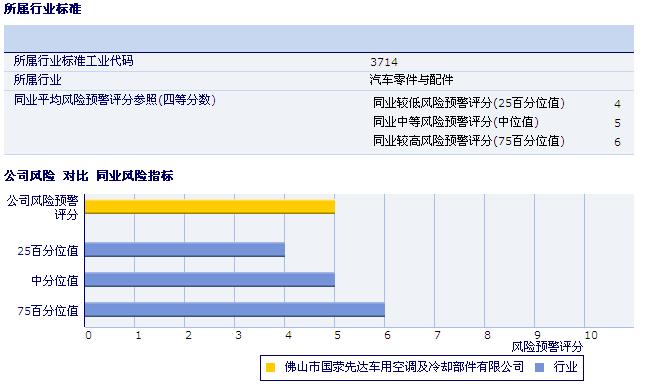Click the 同业中等风险预警评分 row

pyautogui.click(x=497, y=122)
